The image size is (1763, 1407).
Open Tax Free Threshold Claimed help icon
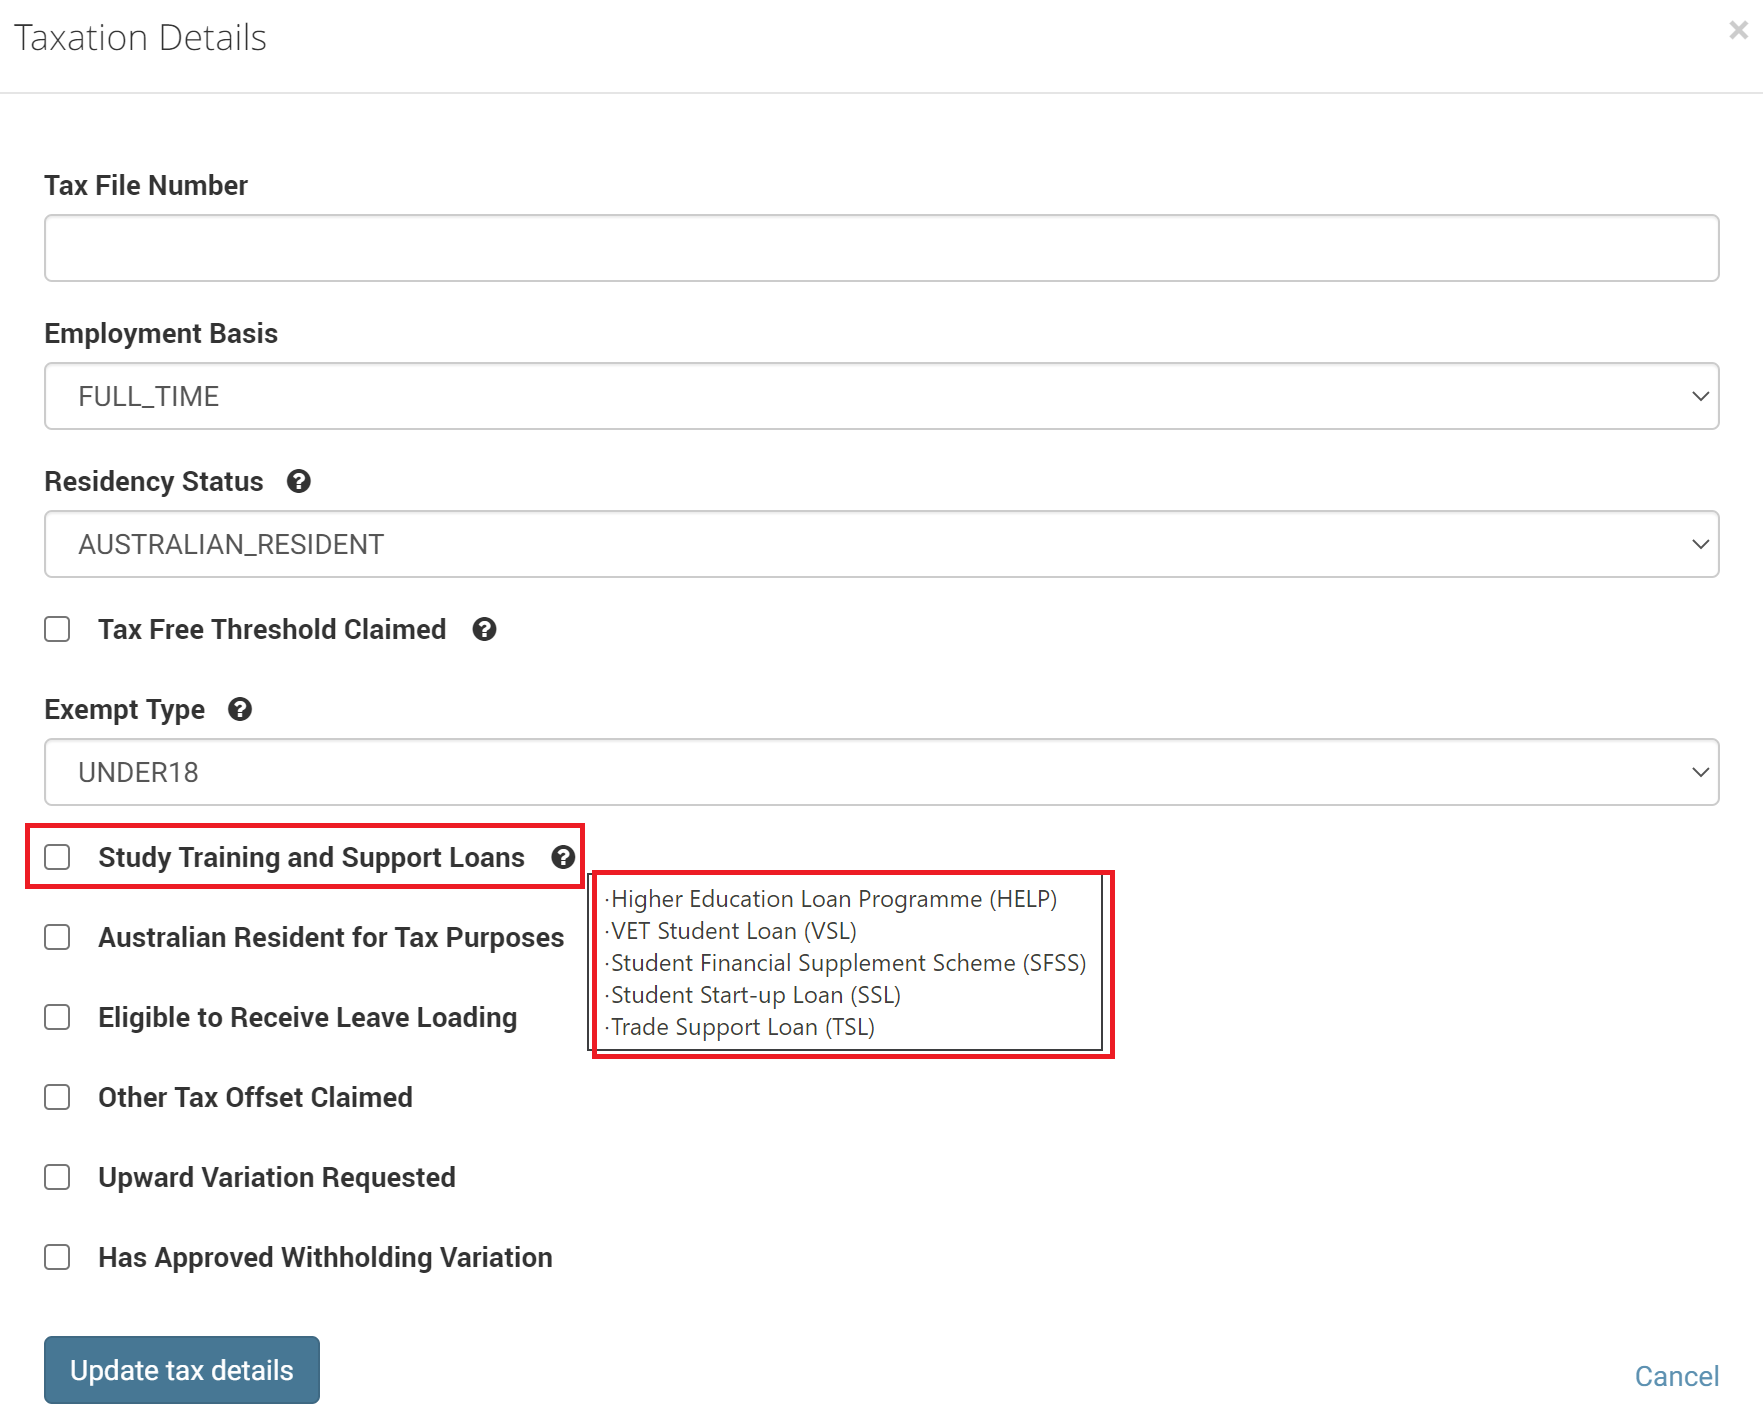pyautogui.click(x=484, y=629)
